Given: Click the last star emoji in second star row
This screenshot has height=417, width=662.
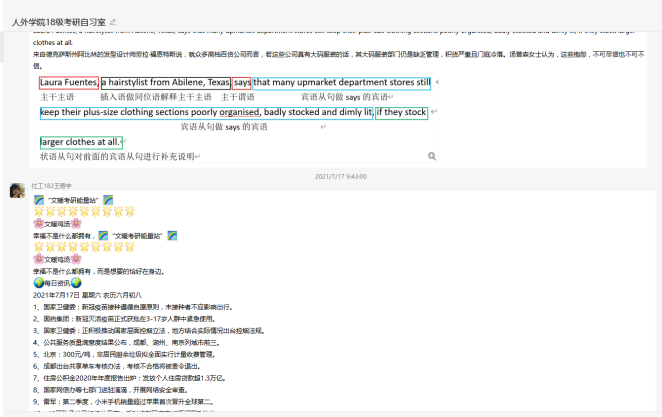Looking at the screenshot, I should [x=129, y=247].
